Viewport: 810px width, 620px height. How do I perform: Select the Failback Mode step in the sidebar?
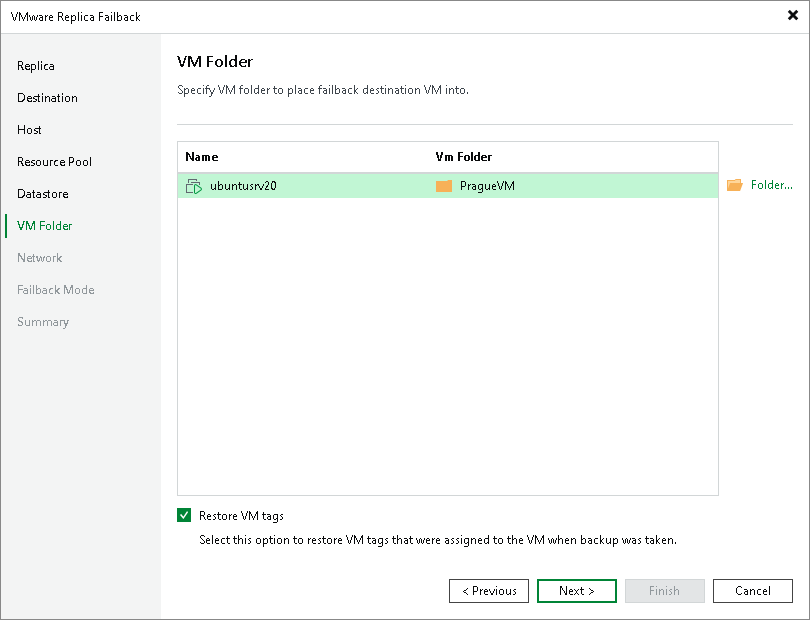pos(56,290)
